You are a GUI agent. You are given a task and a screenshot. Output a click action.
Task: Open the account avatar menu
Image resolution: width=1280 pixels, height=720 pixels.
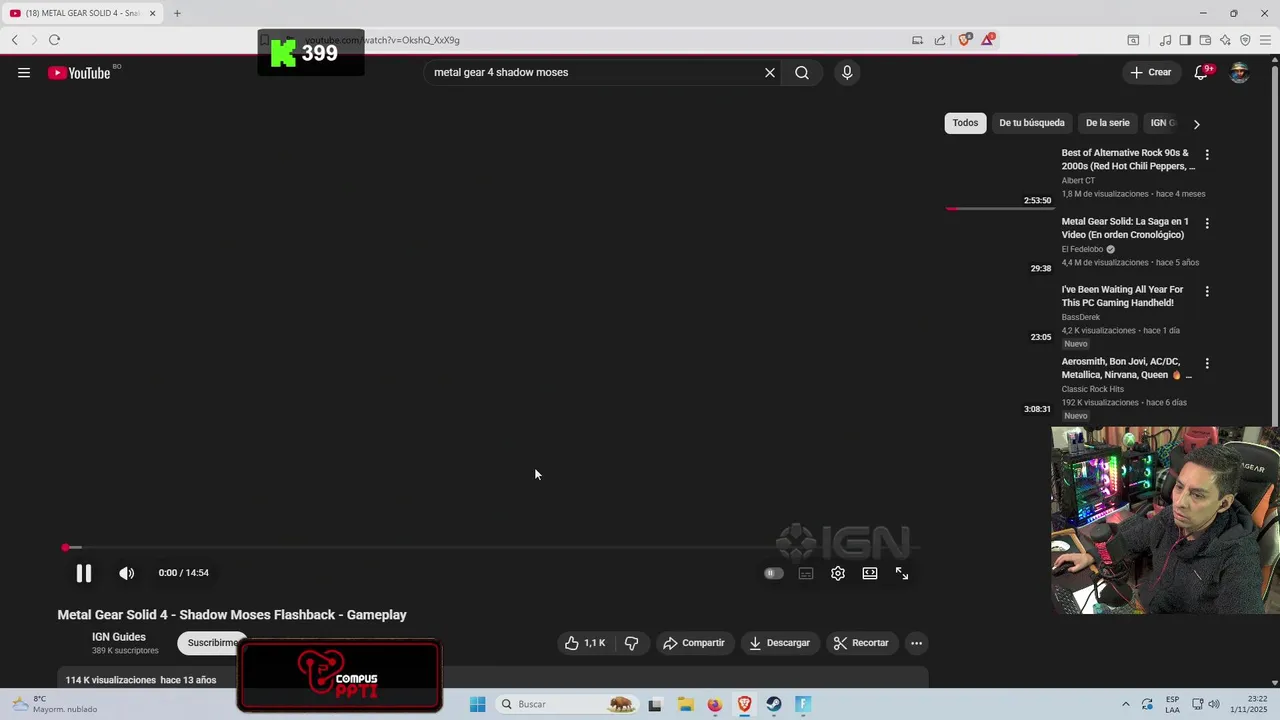point(1240,72)
